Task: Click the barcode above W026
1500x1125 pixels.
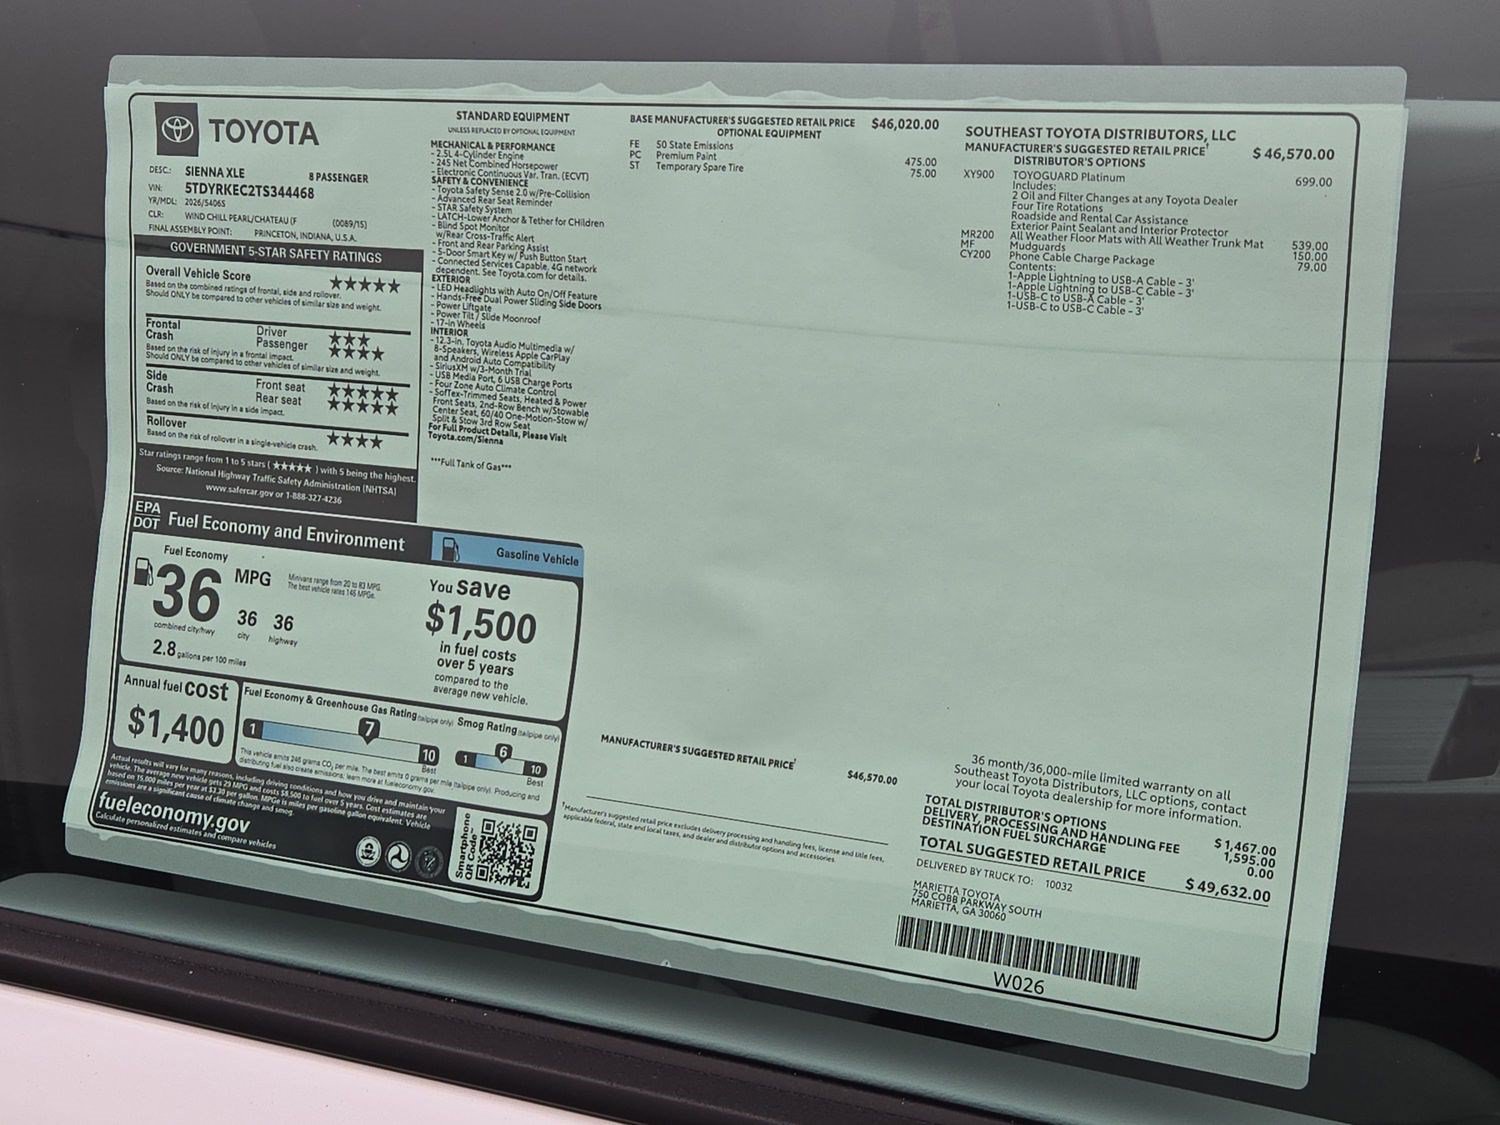Action: [x=1017, y=951]
